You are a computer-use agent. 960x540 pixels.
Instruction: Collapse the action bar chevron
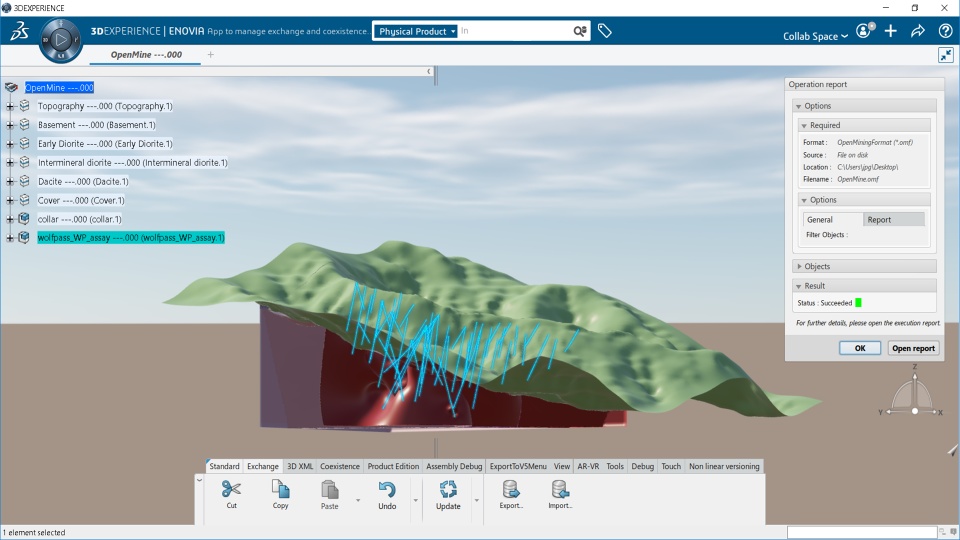coord(199,481)
